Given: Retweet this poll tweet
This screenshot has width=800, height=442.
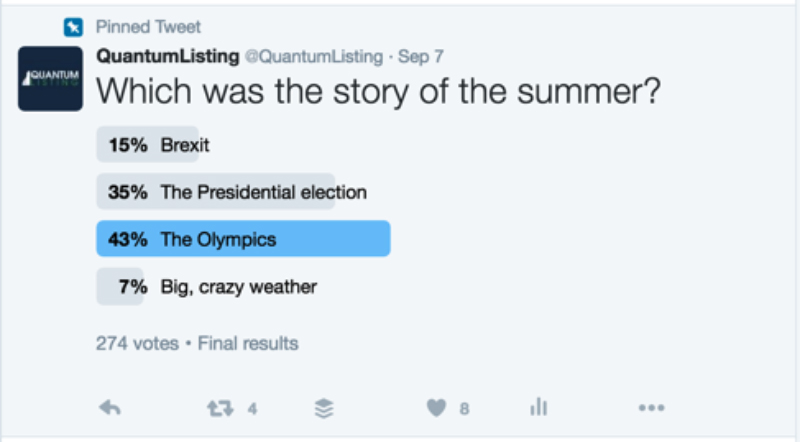Looking at the screenshot, I should click(218, 408).
